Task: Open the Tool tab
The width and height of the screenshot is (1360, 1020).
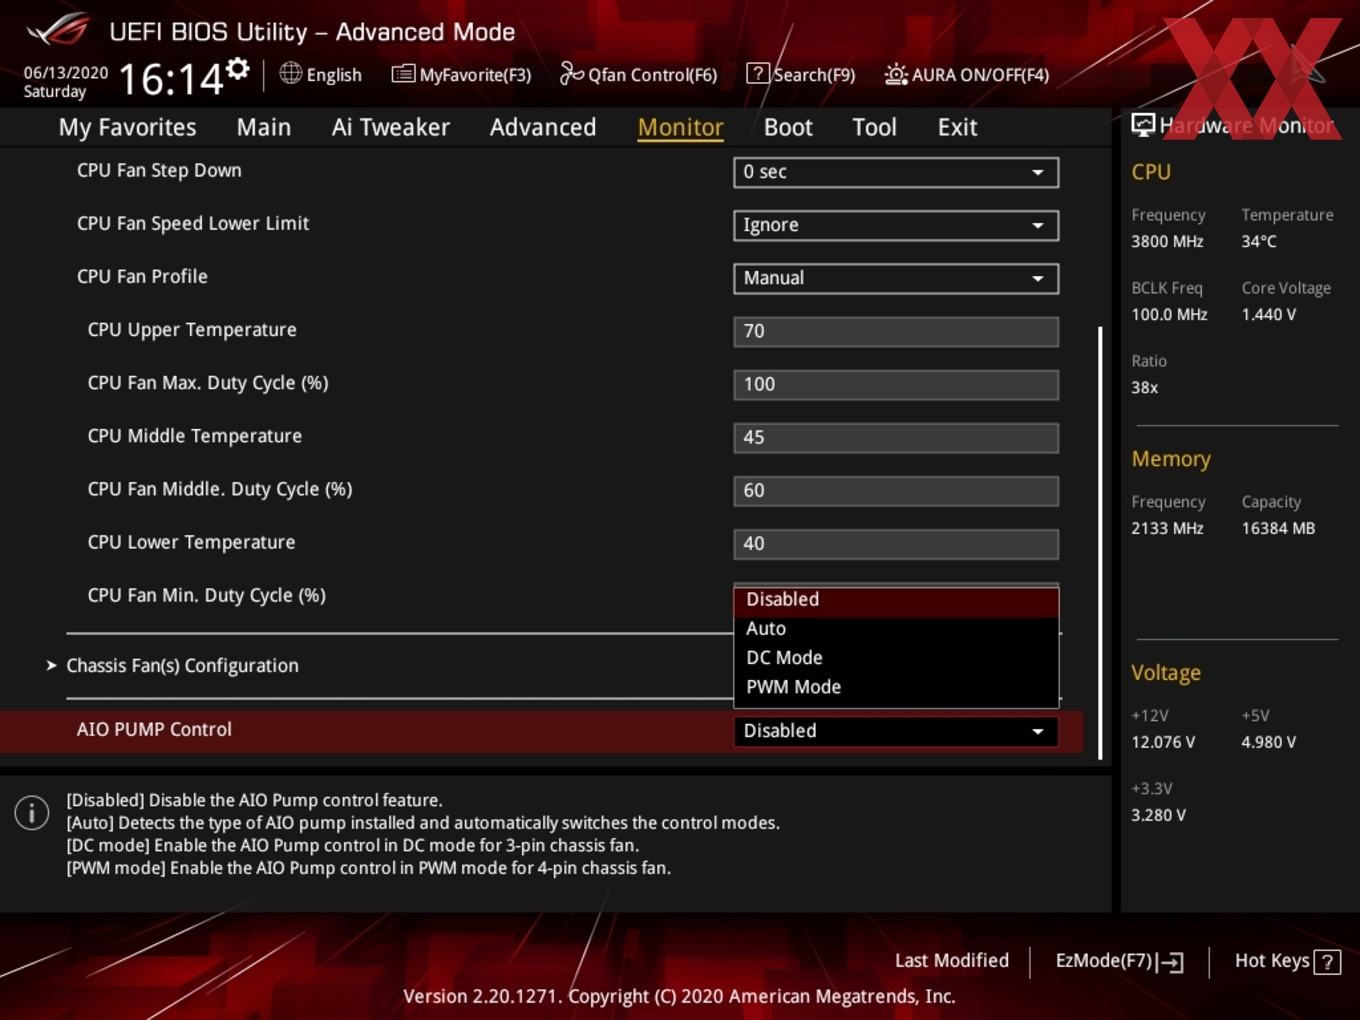Action: click(874, 127)
